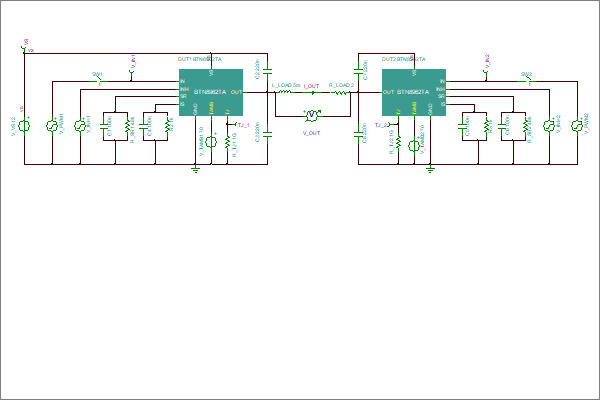600x400 pixels.
Task: Select the V_VS 12 DC voltage source symbol
Action: point(24,126)
